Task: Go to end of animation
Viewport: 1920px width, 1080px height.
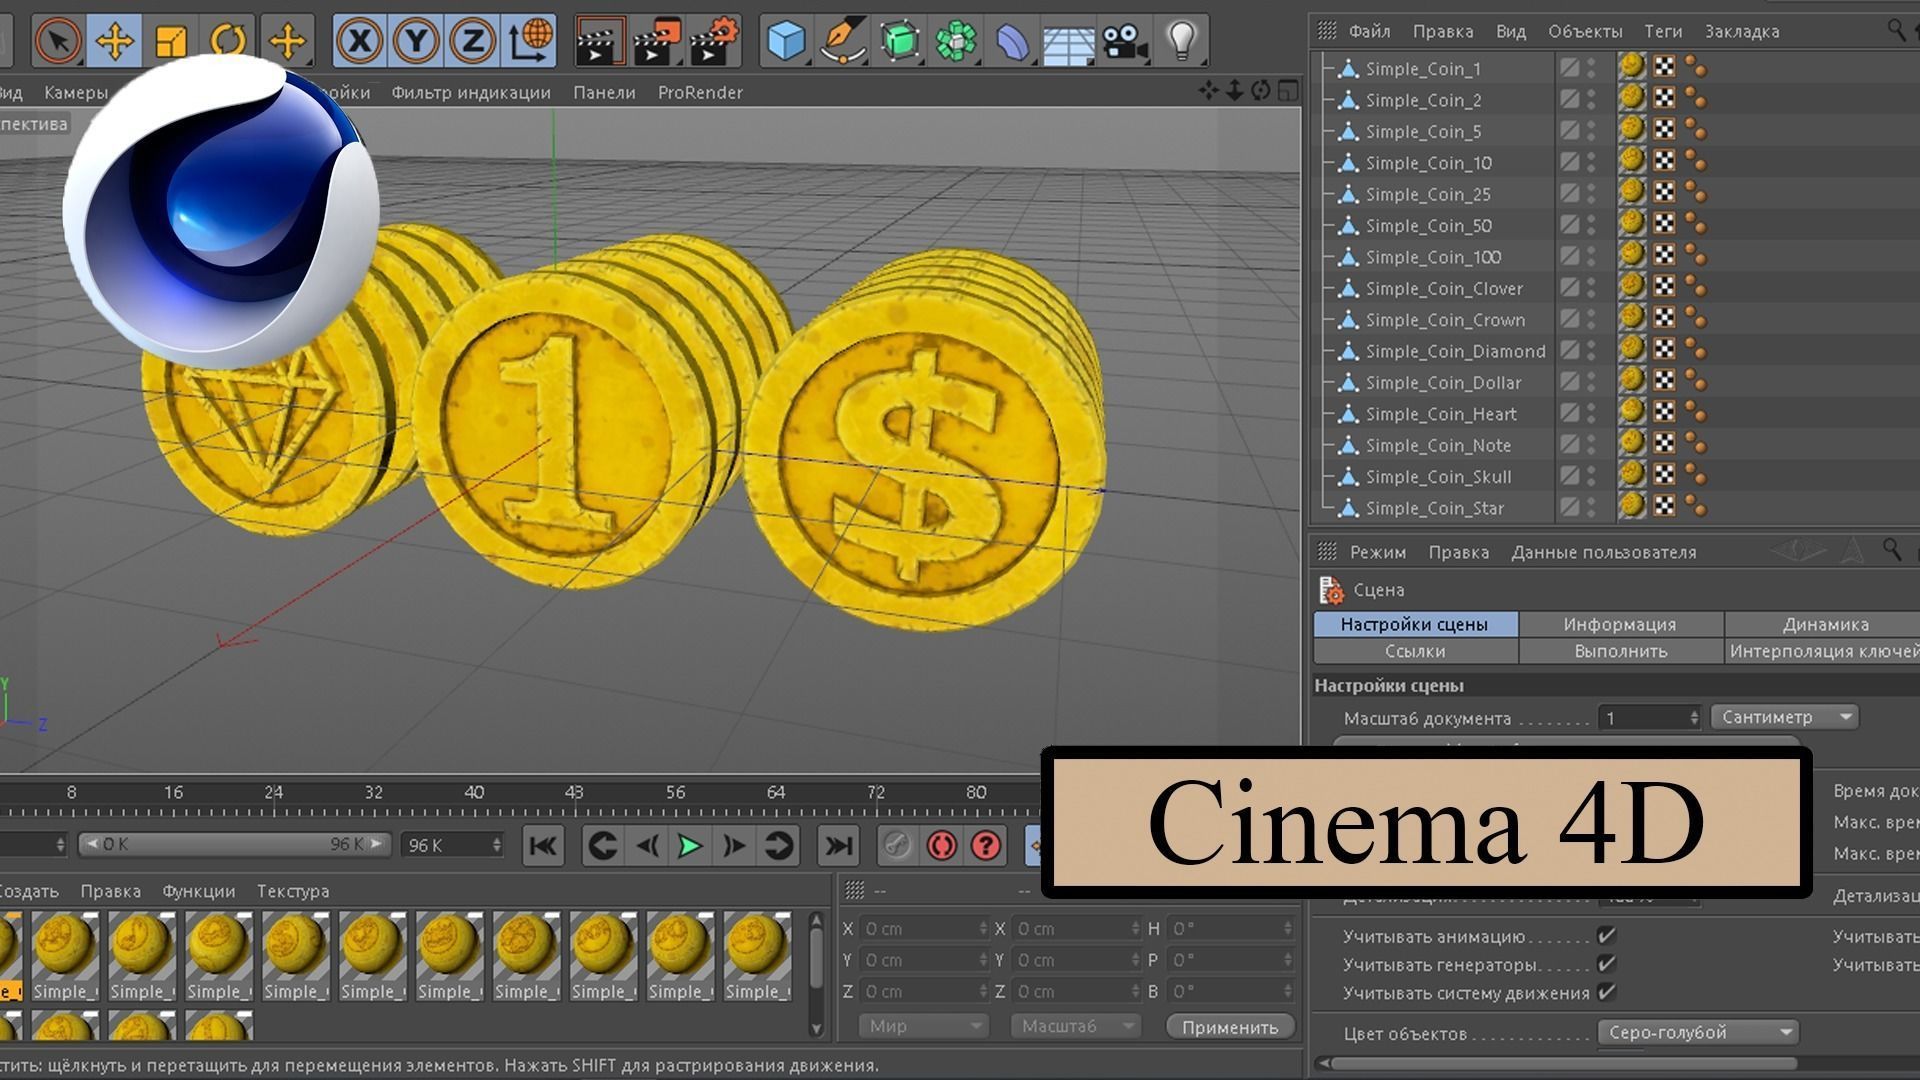Action: (x=838, y=846)
